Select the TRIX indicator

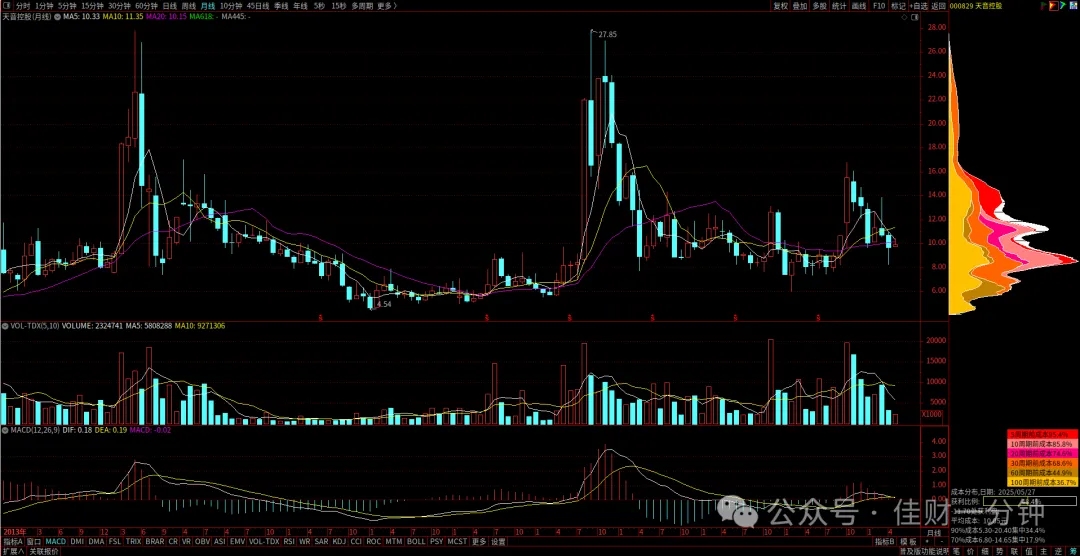click(134, 542)
